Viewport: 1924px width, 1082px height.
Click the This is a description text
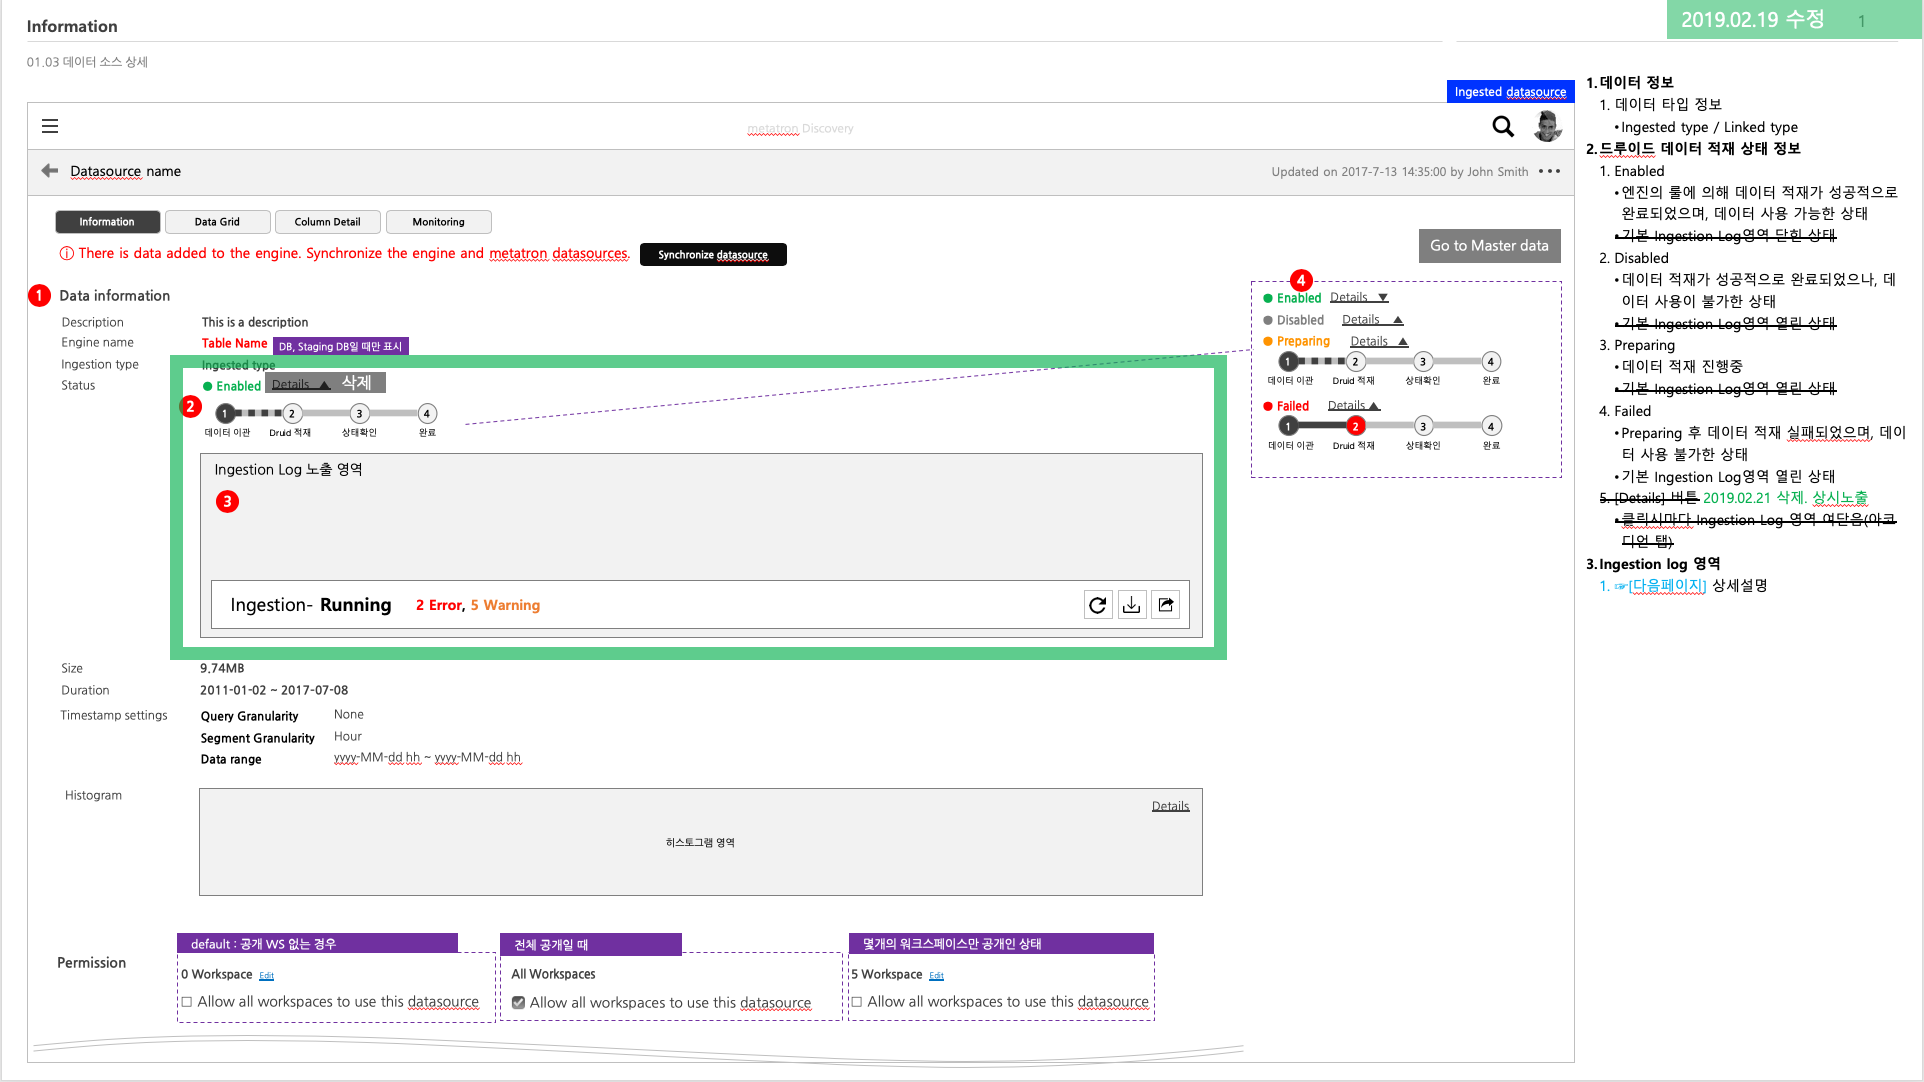(x=255, y=322)
